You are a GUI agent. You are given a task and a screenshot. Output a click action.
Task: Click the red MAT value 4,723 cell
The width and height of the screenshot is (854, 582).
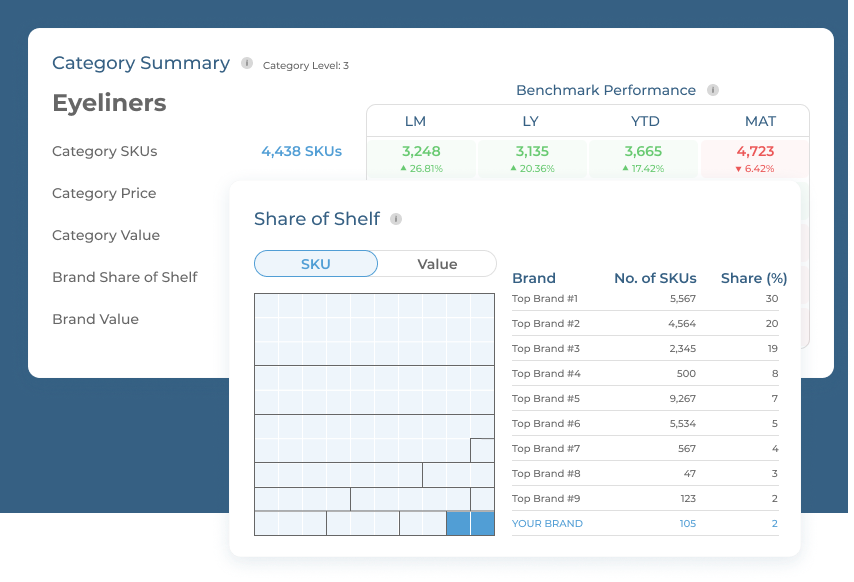755,157
